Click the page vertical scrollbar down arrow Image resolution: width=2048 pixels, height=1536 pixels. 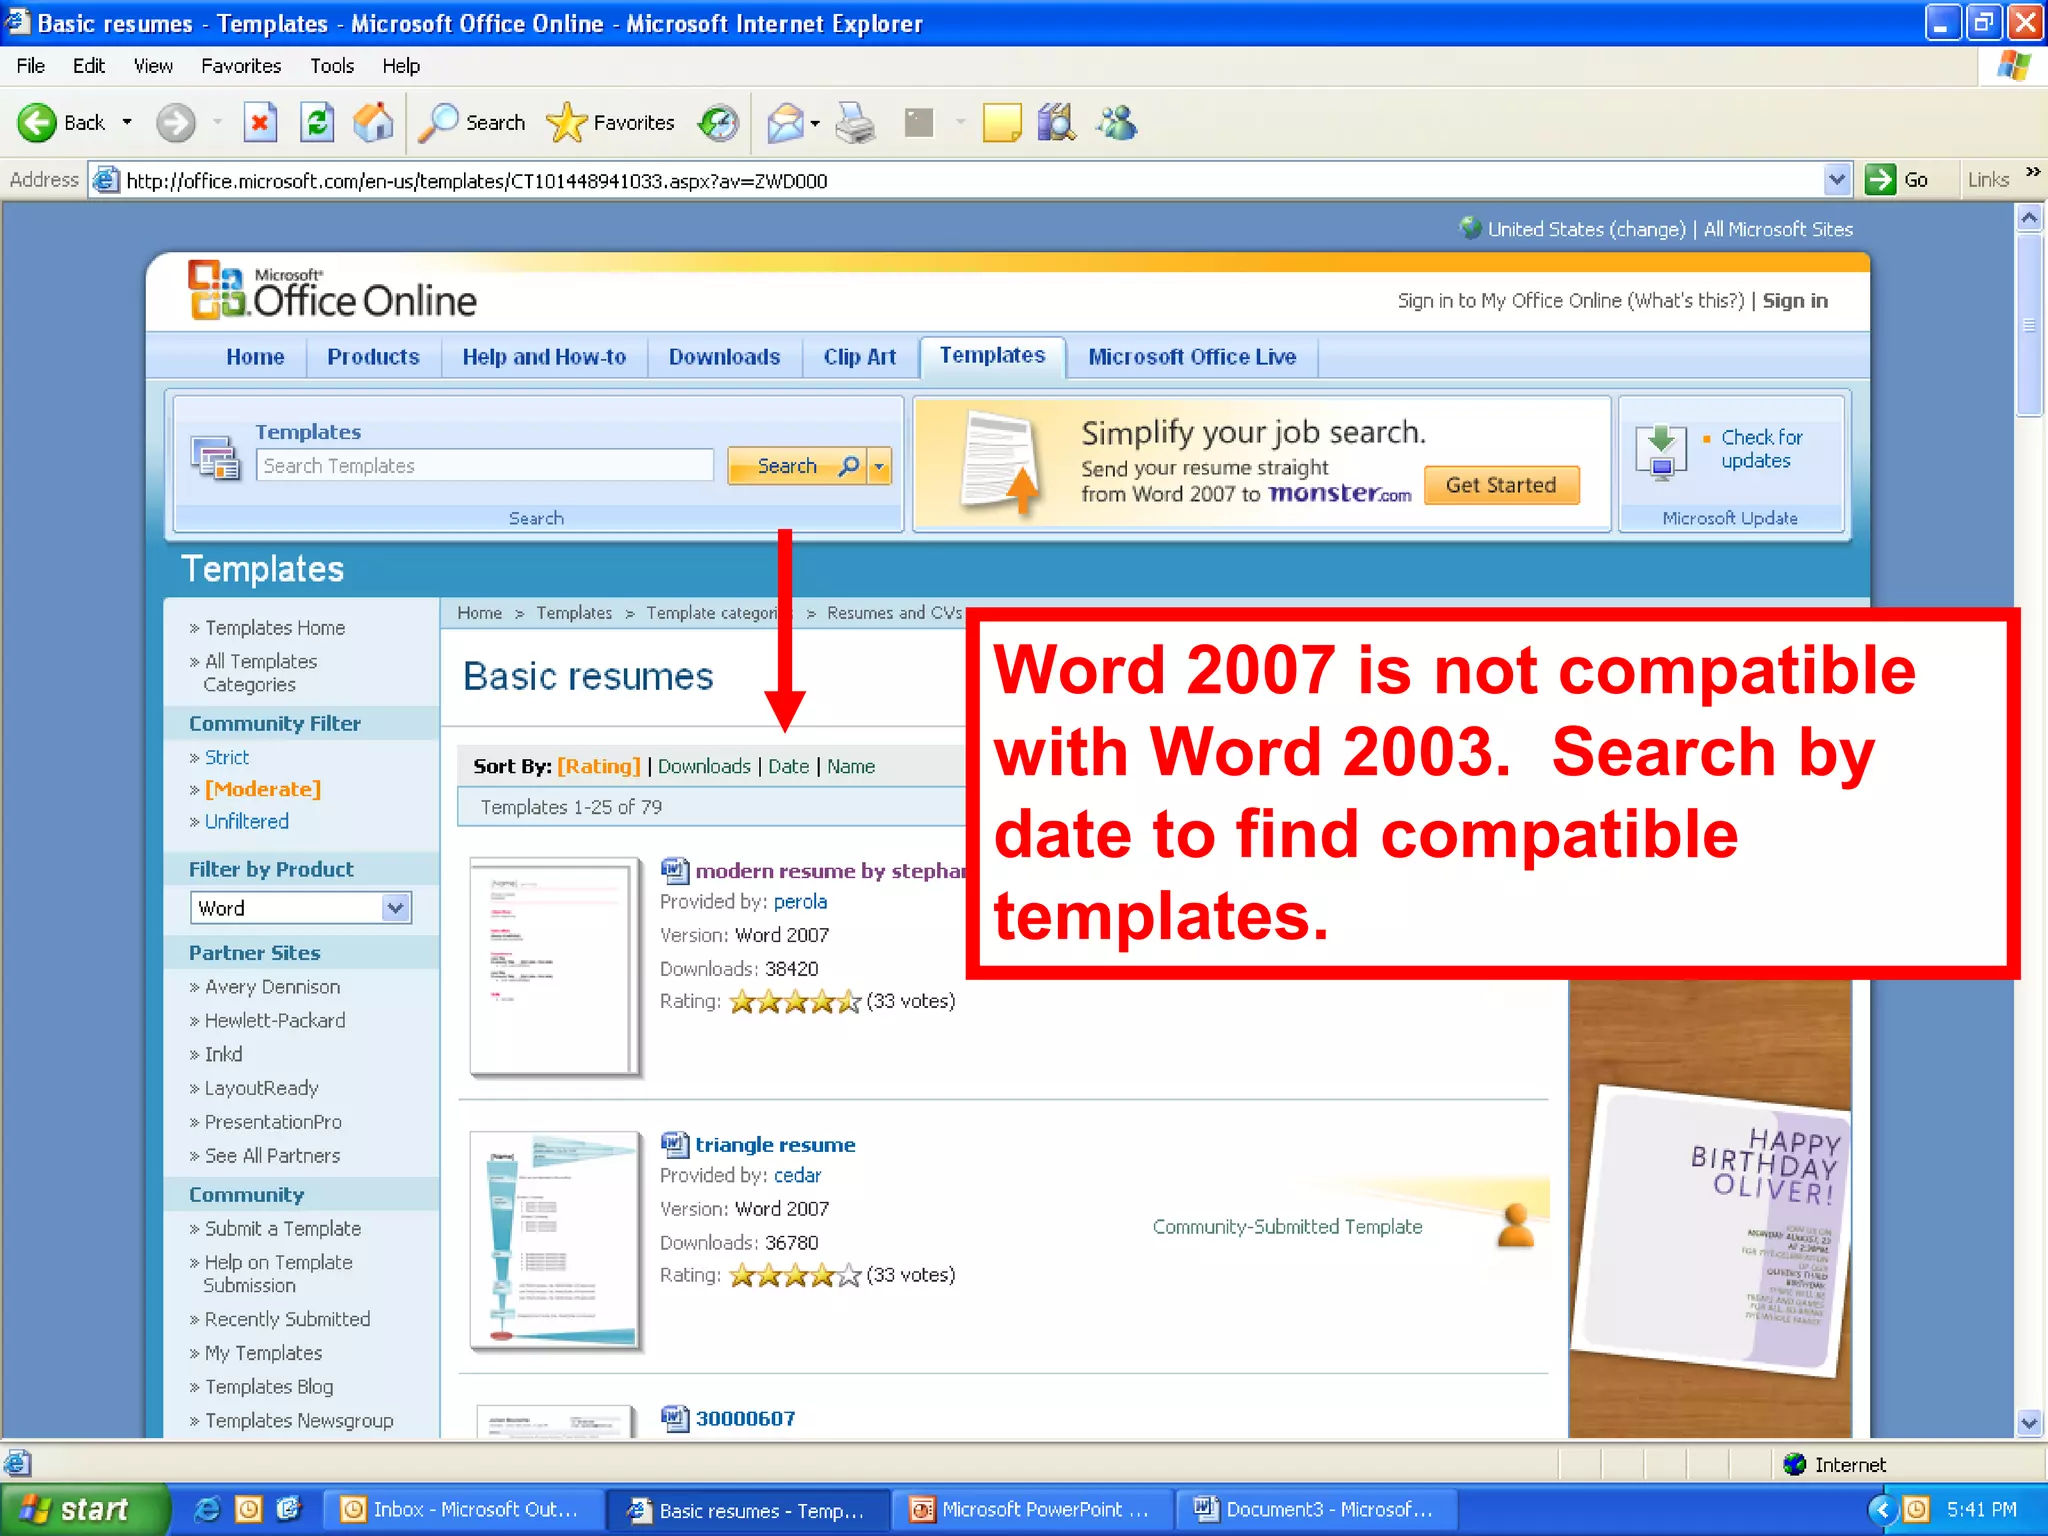[2029, 1423]
